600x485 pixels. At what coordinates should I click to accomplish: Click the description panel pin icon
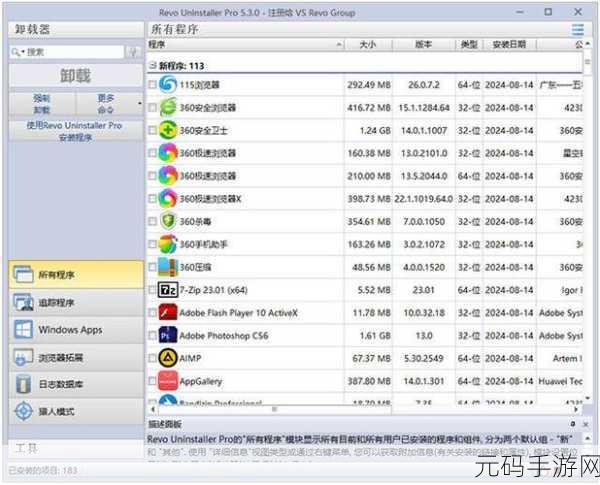point(573,424)
